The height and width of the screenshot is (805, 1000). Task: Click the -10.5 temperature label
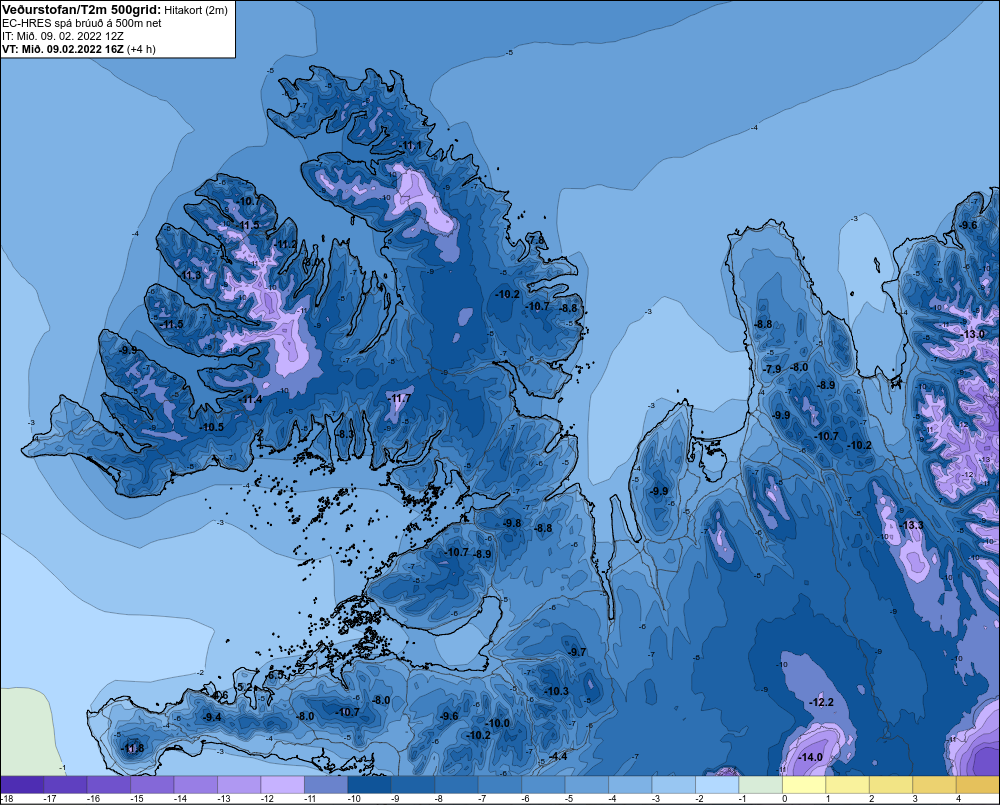tap(211, 427)
